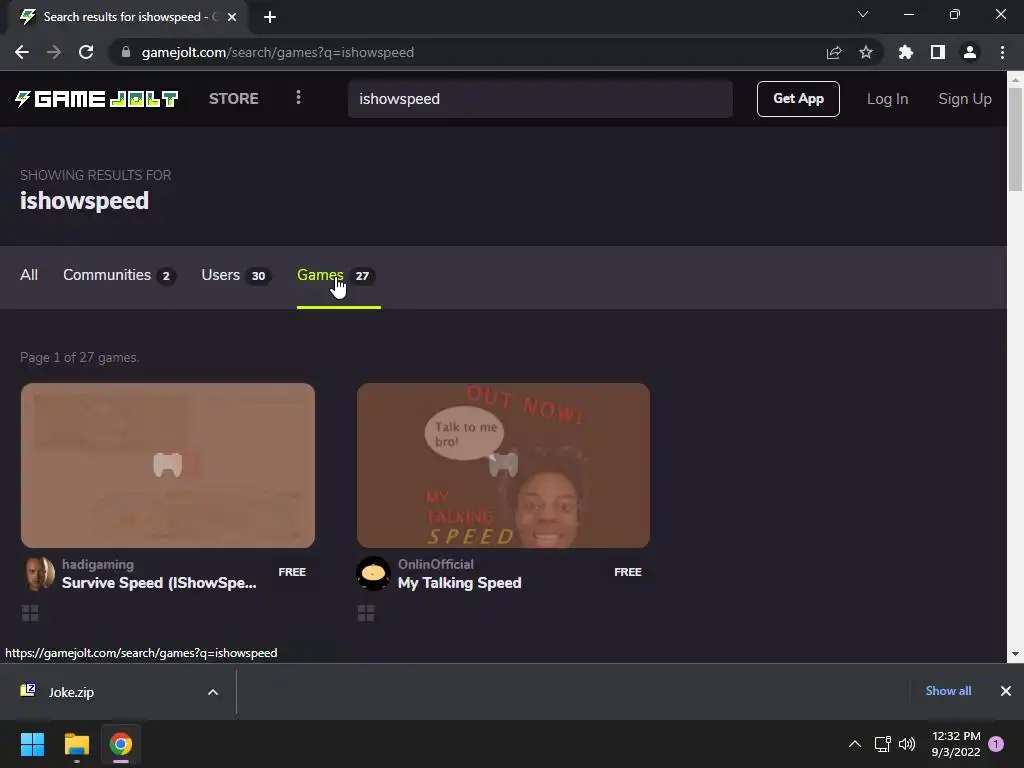1024x768 pixels.
Task: Open the three-dot menu next to STORE
Action: pos(298,98)
